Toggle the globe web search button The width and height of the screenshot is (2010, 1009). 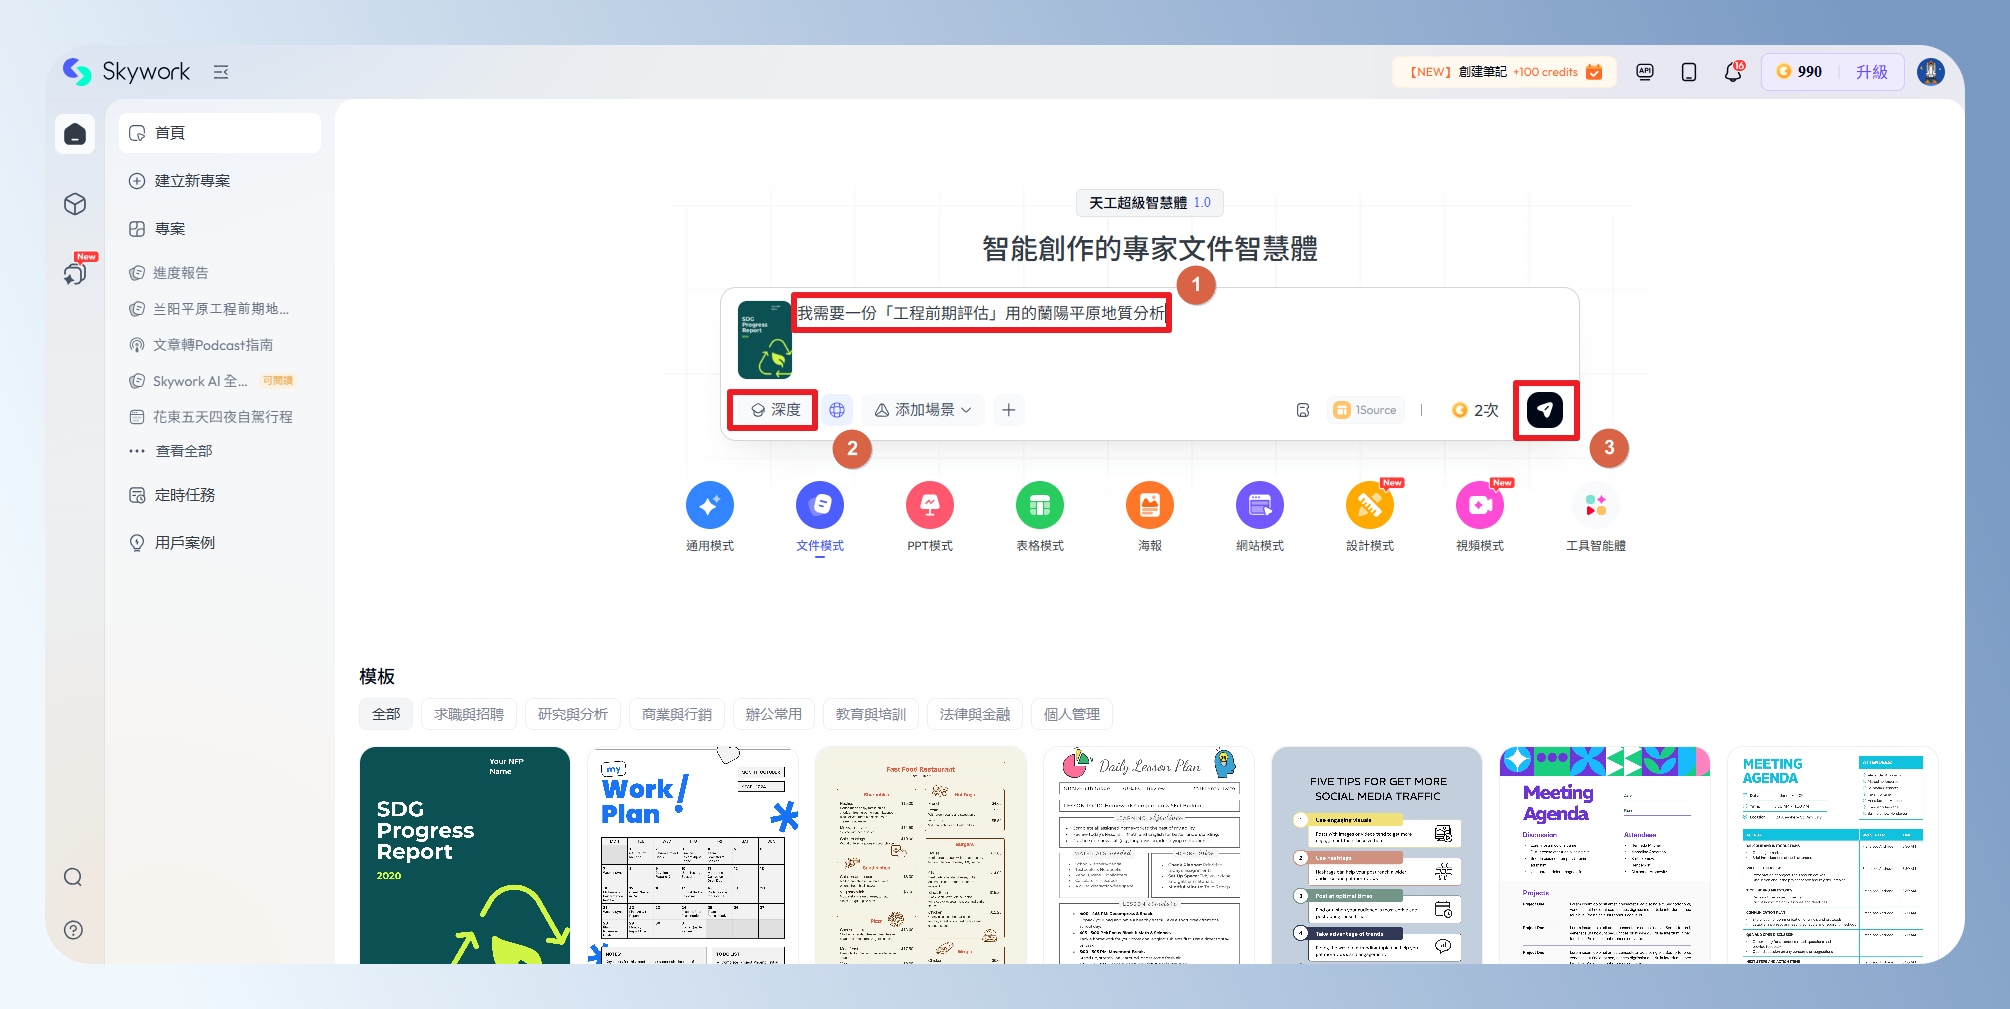click(x=837, y=410)
